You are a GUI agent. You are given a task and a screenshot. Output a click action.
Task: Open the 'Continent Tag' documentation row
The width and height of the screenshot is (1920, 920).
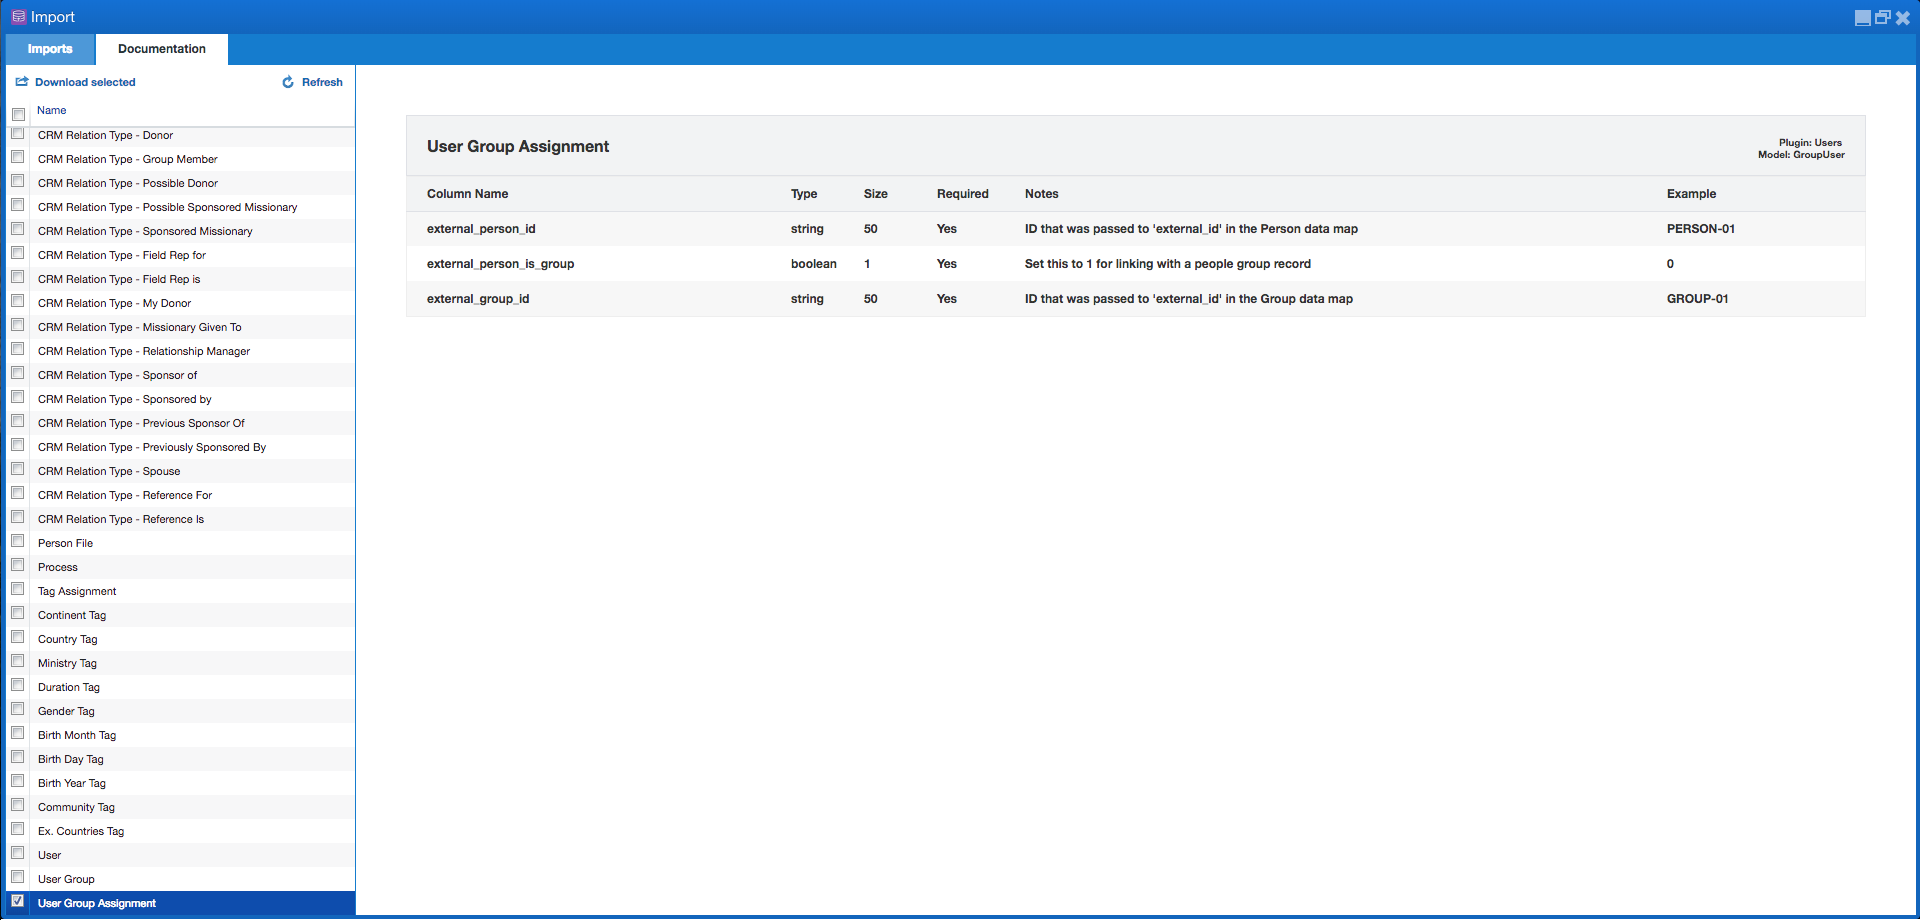click(x=180, y=615)
